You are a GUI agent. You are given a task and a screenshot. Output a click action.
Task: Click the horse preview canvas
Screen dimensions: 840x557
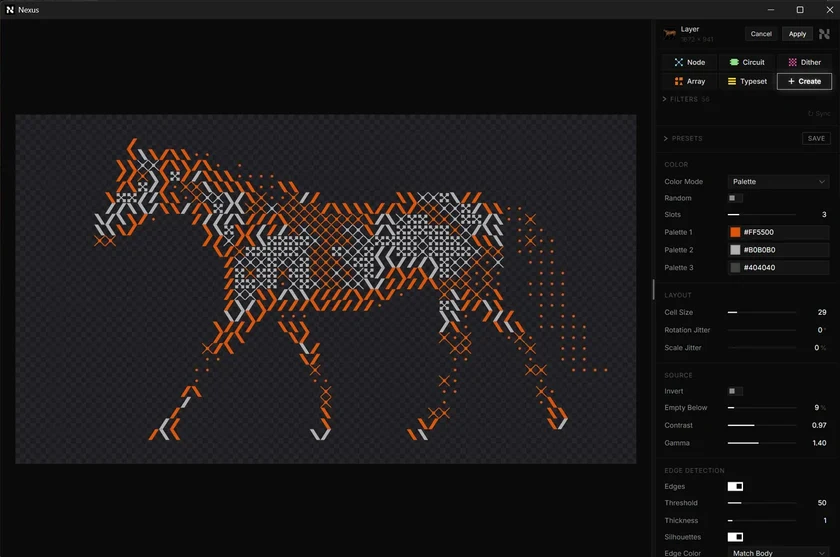coord(326,289)
